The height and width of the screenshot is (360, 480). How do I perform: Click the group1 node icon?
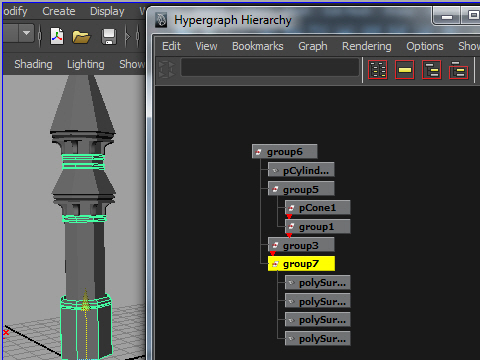pos(291,227)
